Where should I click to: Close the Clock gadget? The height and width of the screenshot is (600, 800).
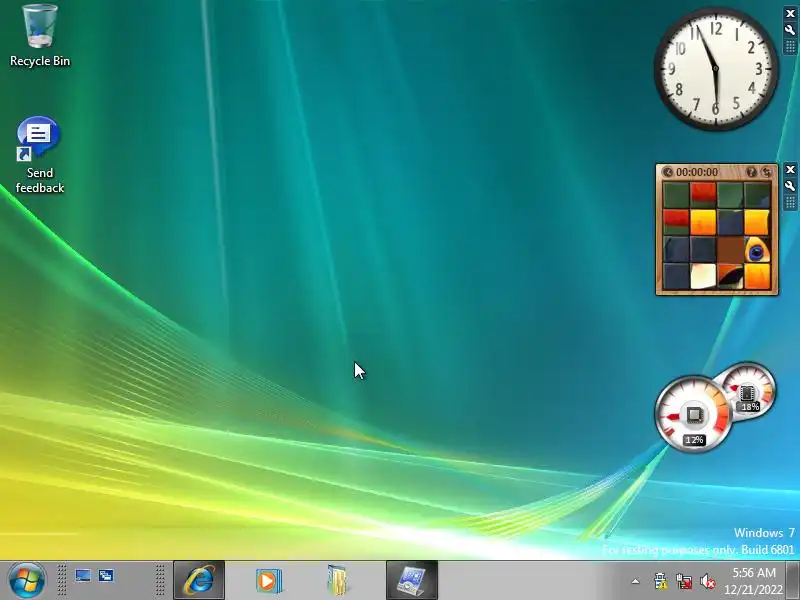coord(790,14)
